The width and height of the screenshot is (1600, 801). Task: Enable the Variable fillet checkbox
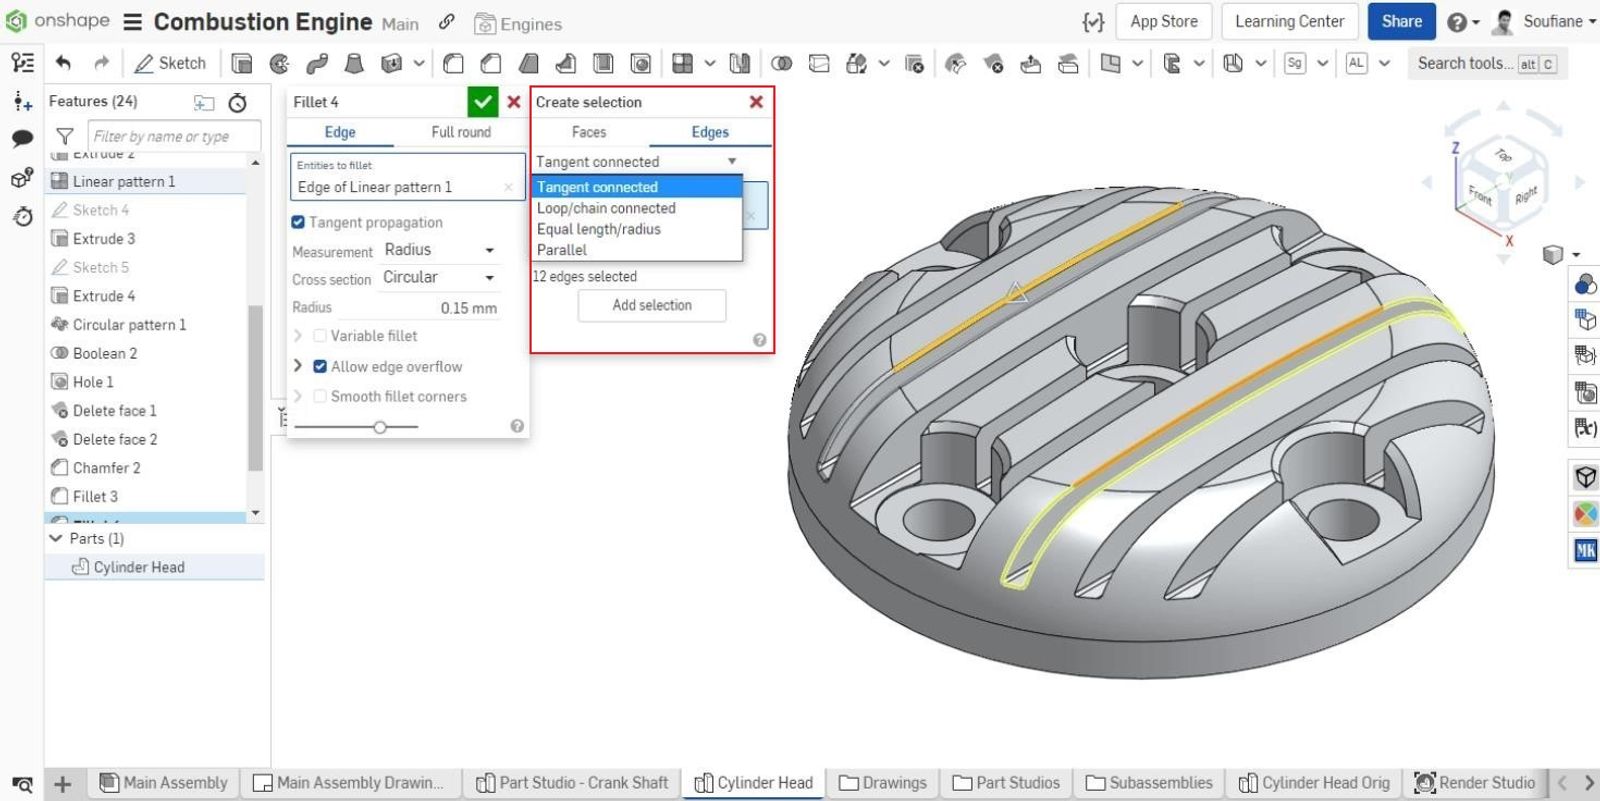click(x=320, y=336)
